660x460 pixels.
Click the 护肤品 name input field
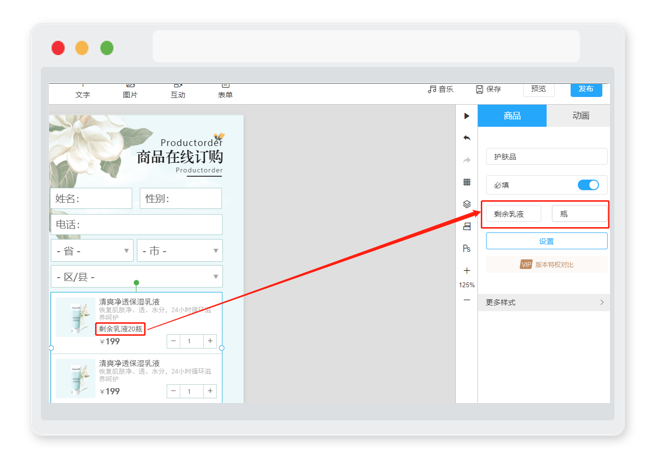(546, 157)
